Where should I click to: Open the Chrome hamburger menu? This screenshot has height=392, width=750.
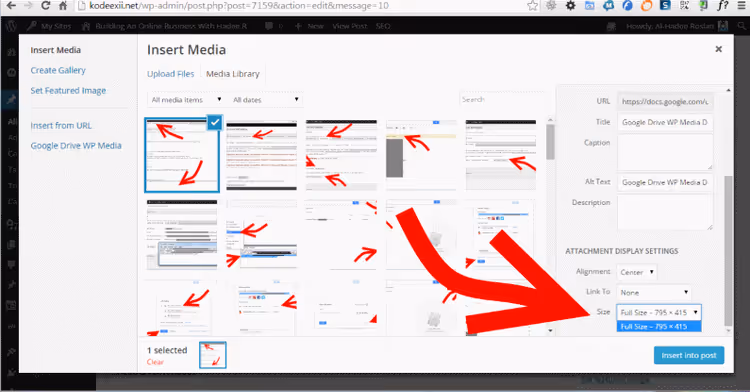click(742, 6)
